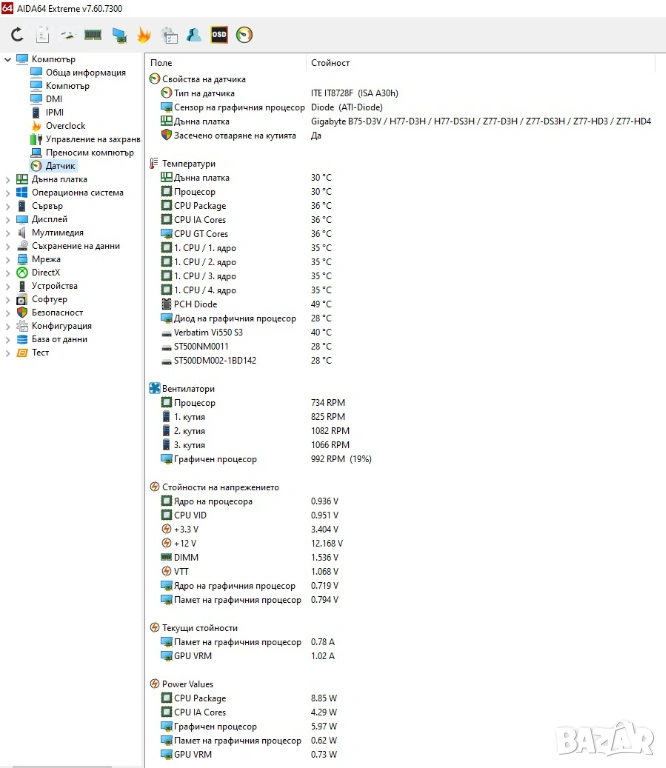The height and width of the screenshot is (768, 666).
Task: Launch the flame stability test icon
Action: point(144,35)
